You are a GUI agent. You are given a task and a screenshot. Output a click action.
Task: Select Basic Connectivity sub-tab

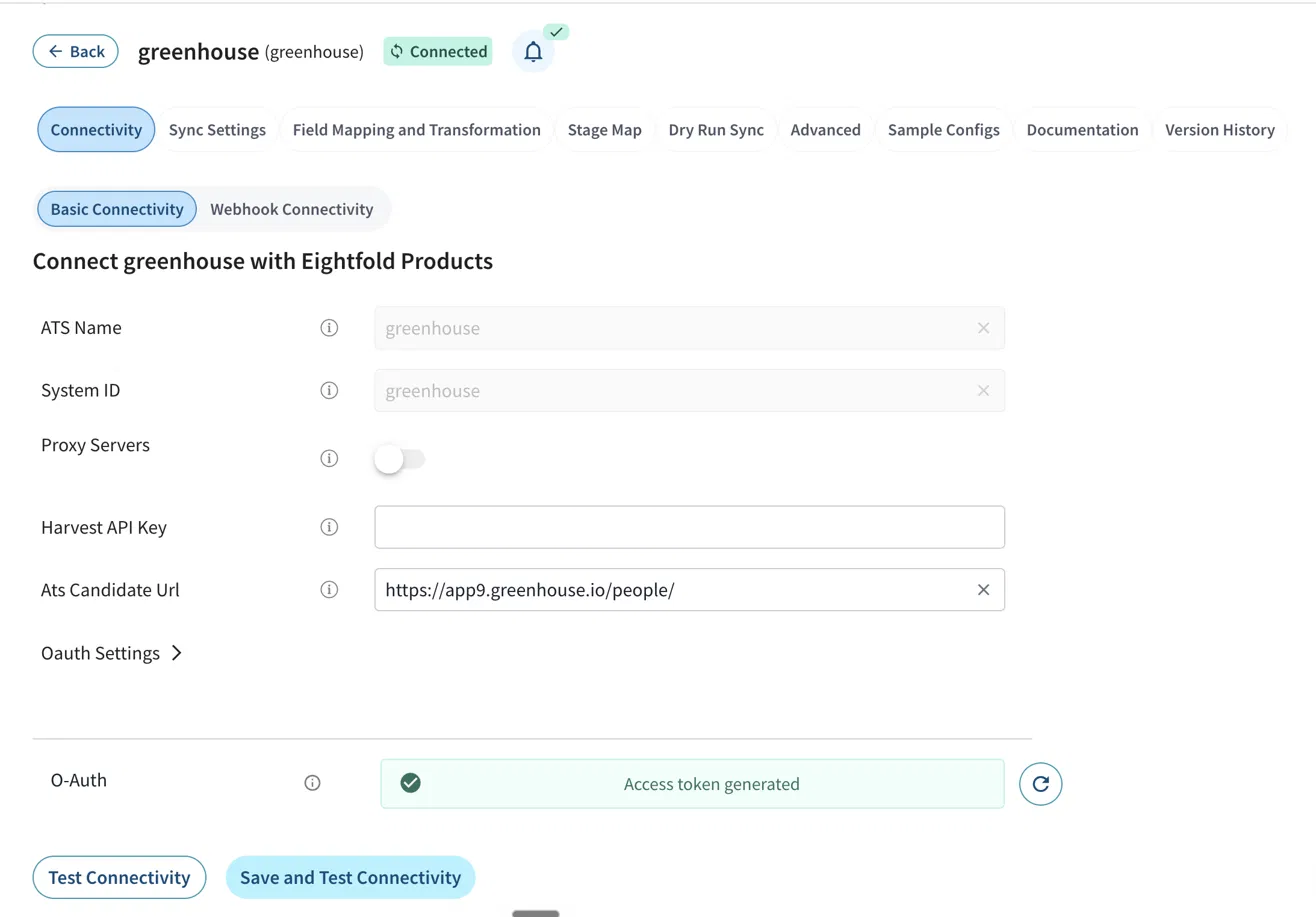[117, 209]
